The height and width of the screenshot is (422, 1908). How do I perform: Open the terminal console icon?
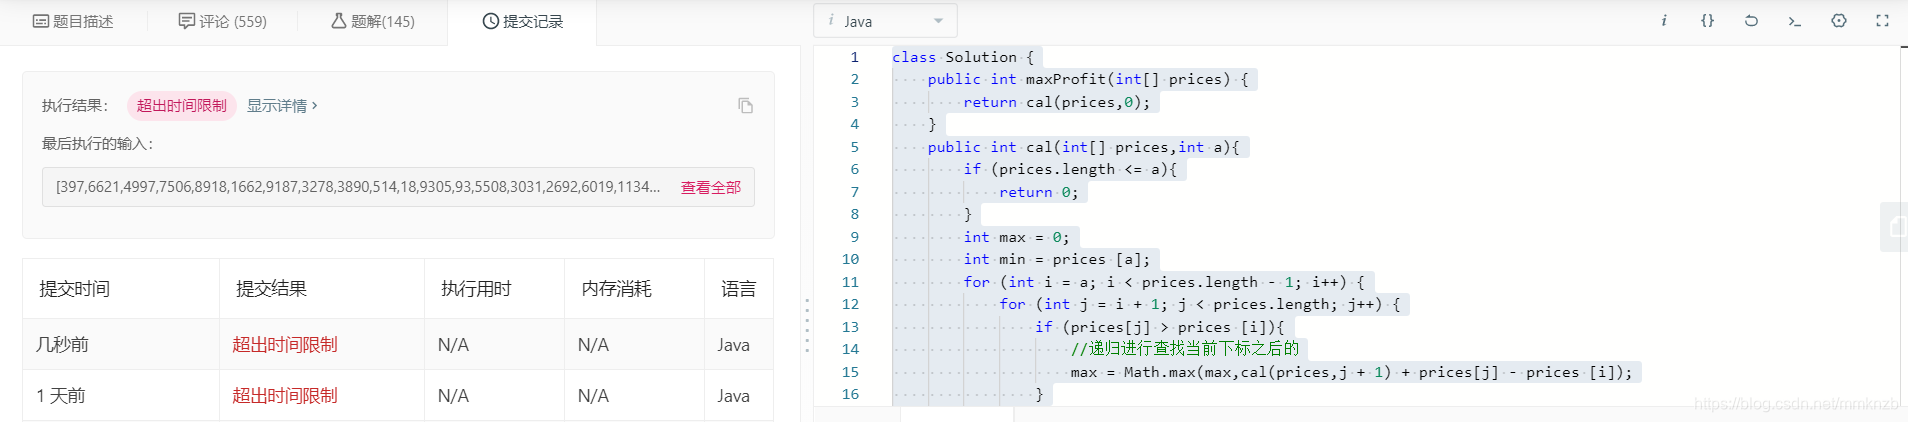[1795, 21]
